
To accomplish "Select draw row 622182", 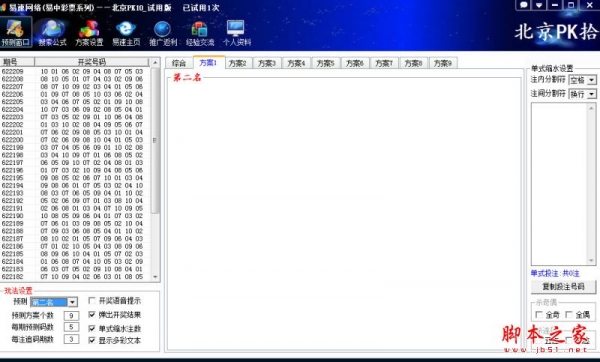I will (75, 277).
